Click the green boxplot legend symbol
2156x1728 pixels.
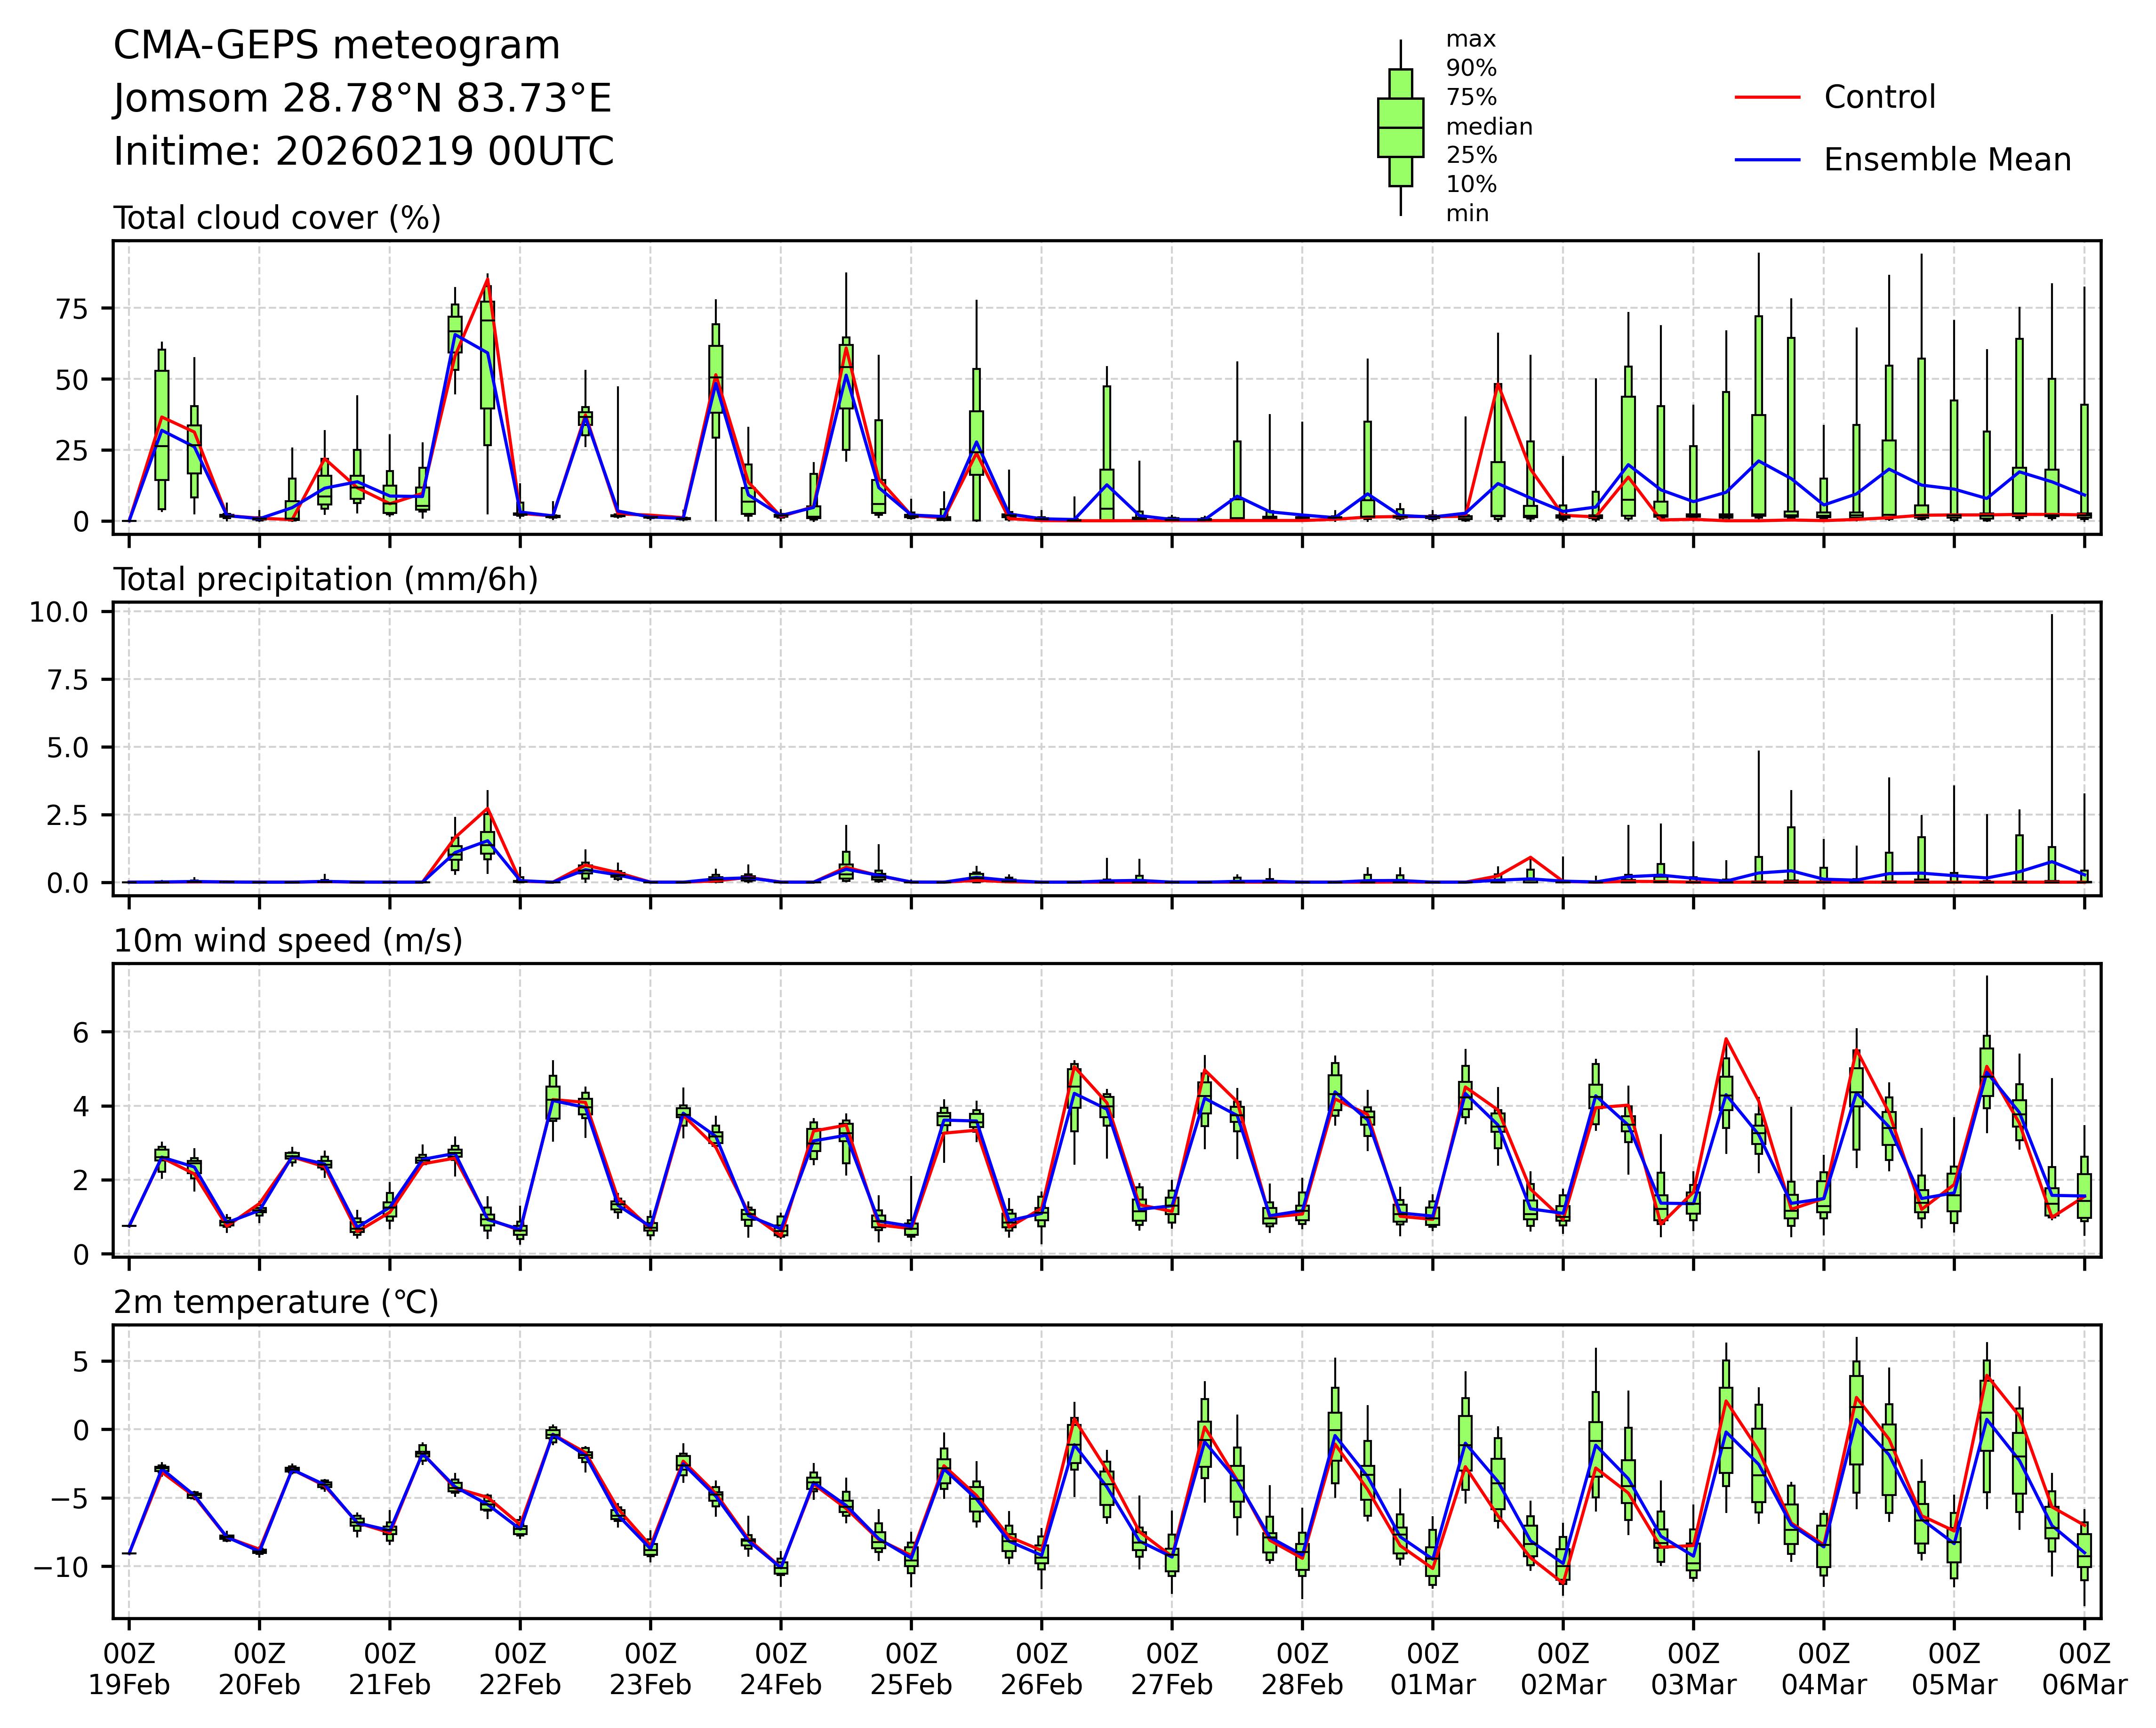pyautogui.click(x=1400, y=128)
